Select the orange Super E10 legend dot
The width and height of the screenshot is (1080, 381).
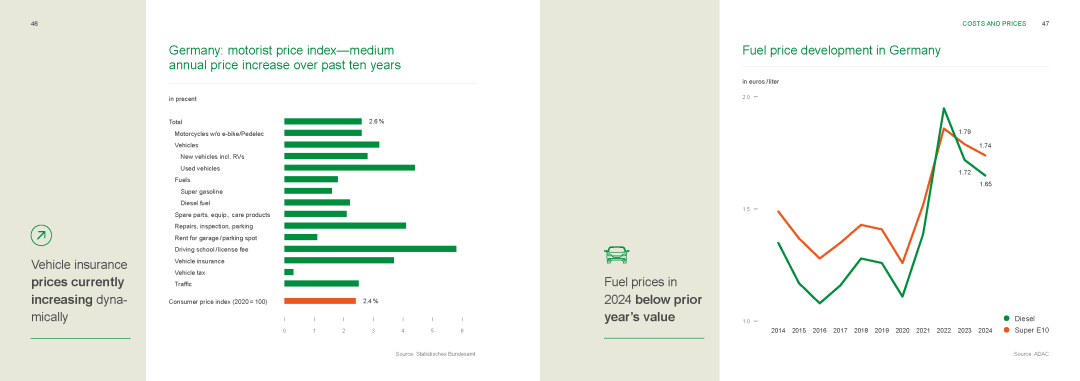pos(1006,331)
